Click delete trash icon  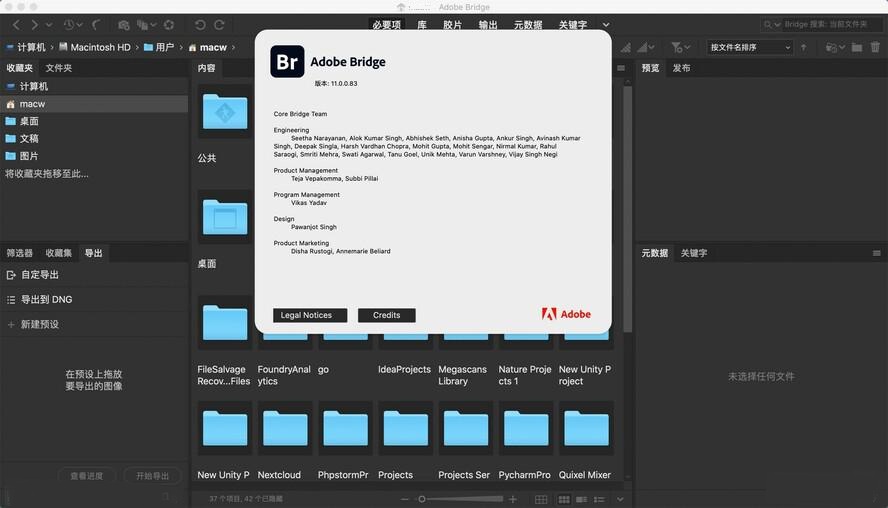coord(876,48)
